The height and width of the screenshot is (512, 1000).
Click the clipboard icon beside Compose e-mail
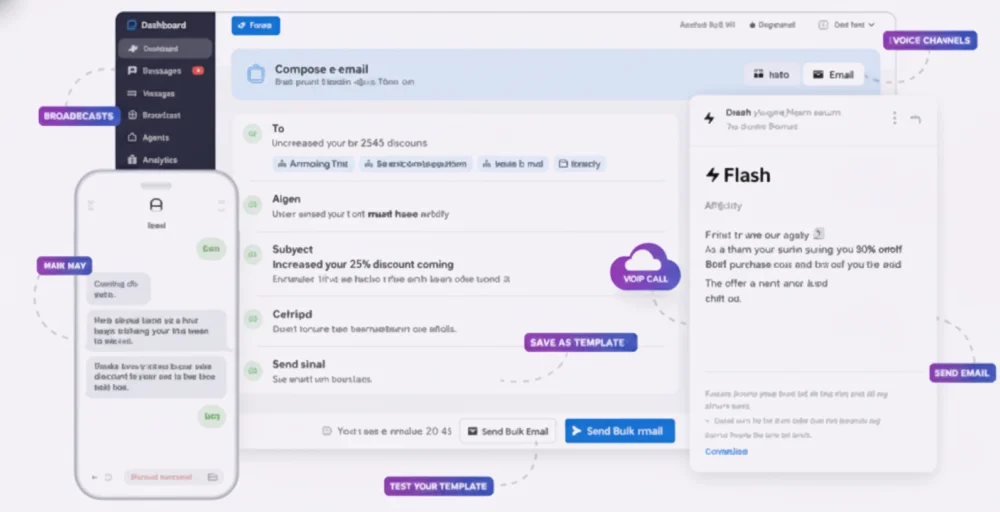tap(256, 74)
